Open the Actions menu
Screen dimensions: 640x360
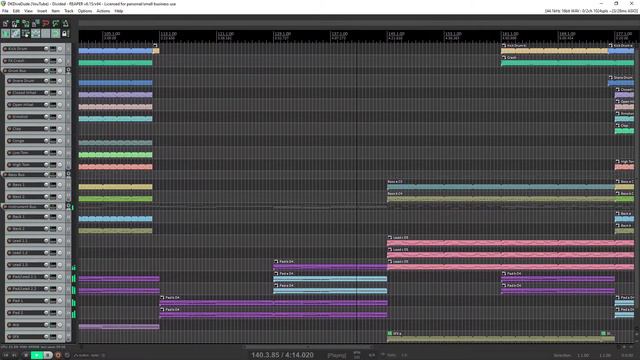[x=103, y=11]
